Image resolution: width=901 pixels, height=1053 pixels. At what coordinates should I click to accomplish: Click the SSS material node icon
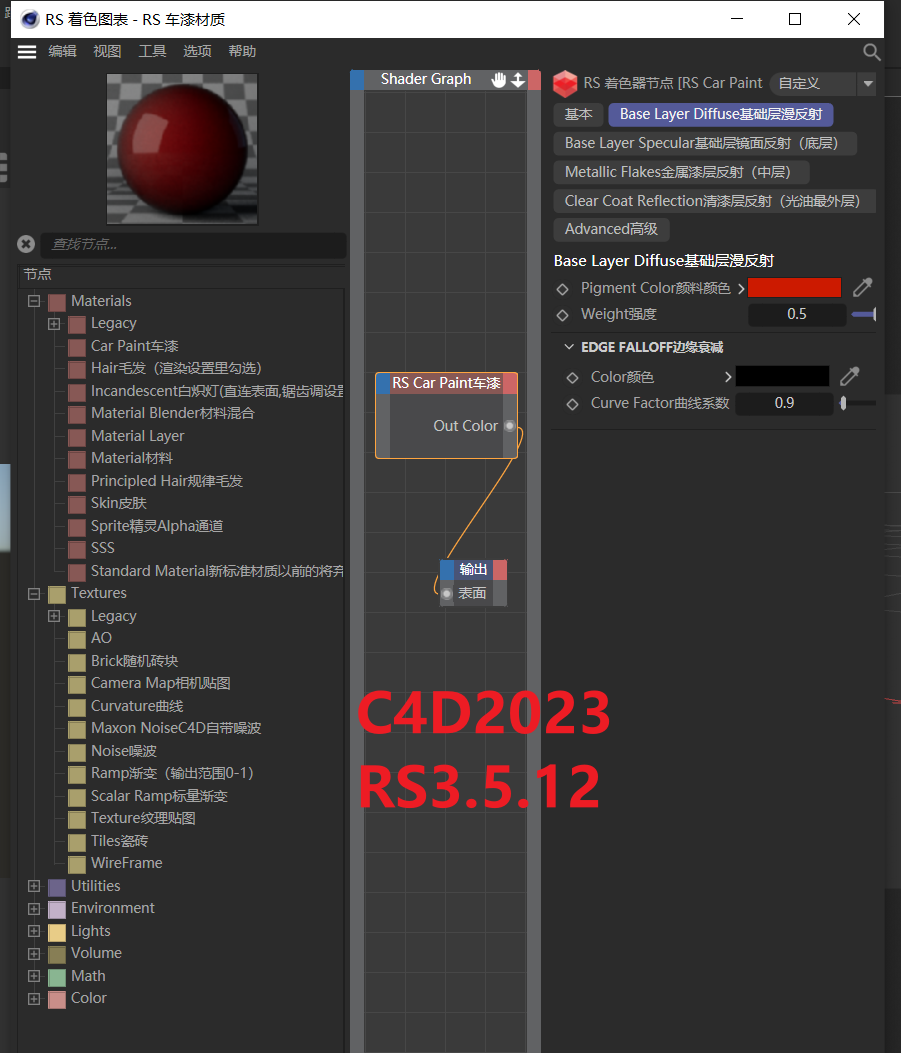77,549
